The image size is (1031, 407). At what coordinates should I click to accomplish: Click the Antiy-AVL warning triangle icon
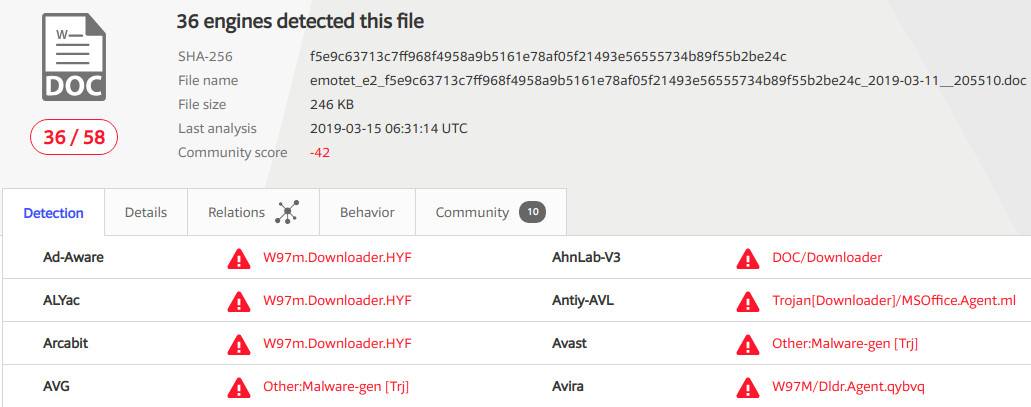[x=748, y=301]
